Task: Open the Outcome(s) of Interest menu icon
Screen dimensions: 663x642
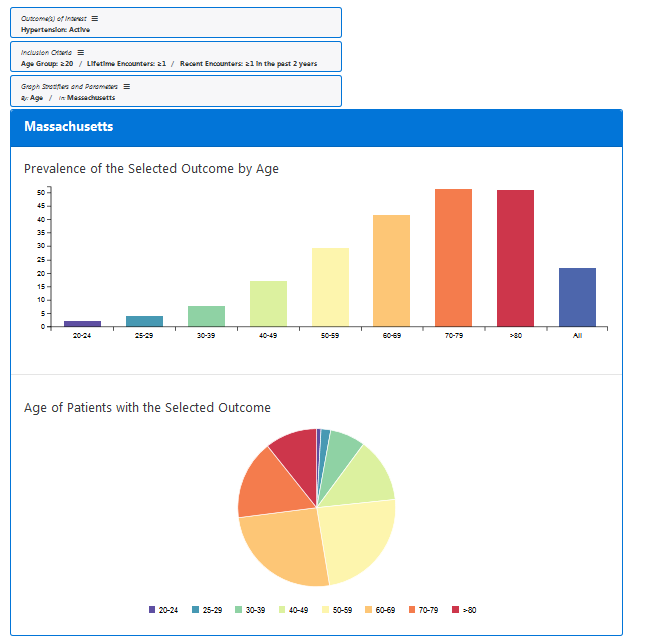Action: point(95,19)
